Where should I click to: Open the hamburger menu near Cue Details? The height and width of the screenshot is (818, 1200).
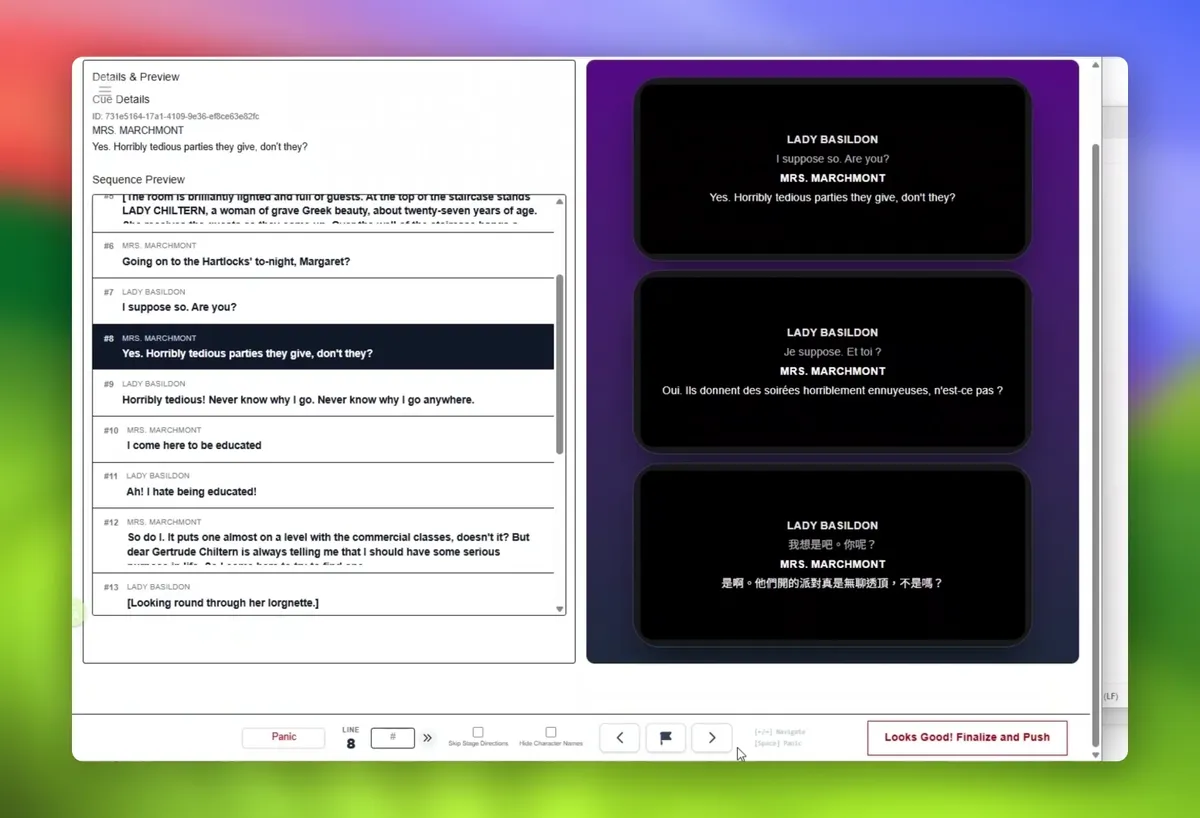click(105, 91)
